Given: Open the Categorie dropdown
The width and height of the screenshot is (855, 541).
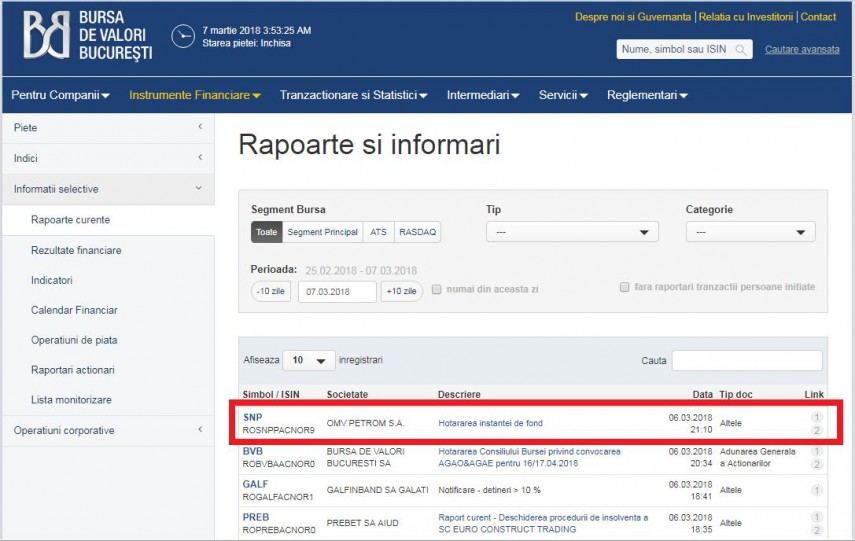Looking at the screenshot, I should pos(750,232).
